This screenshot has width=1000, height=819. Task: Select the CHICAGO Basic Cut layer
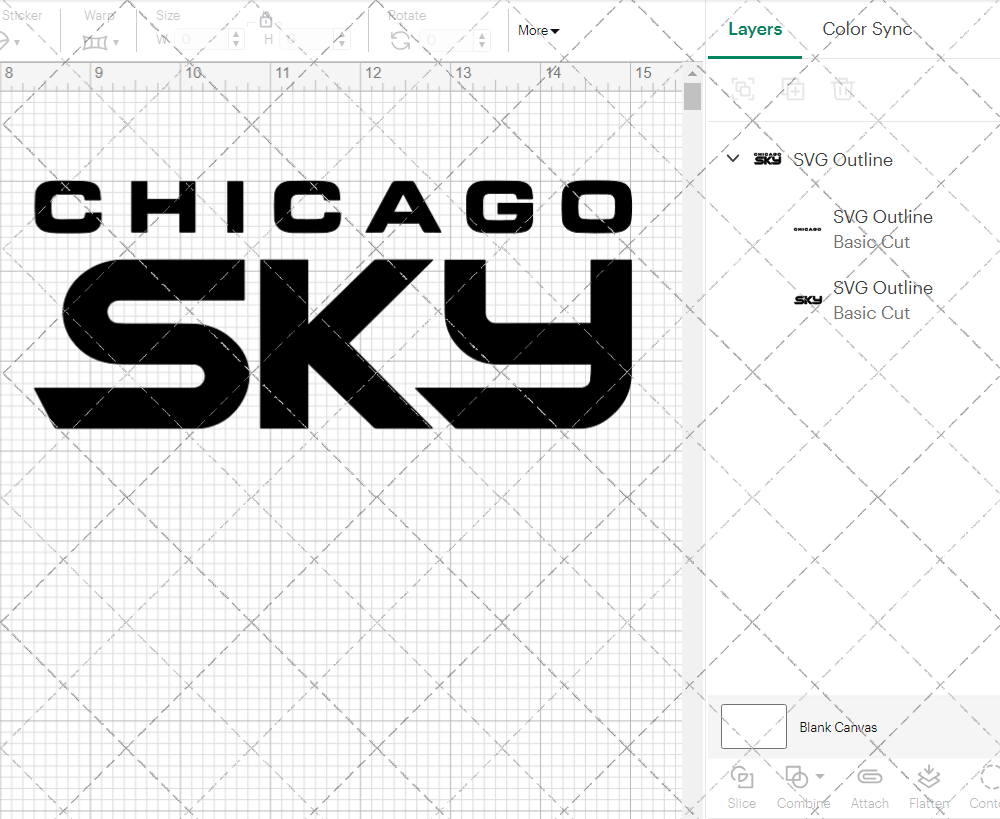click(x=882, y=229)
